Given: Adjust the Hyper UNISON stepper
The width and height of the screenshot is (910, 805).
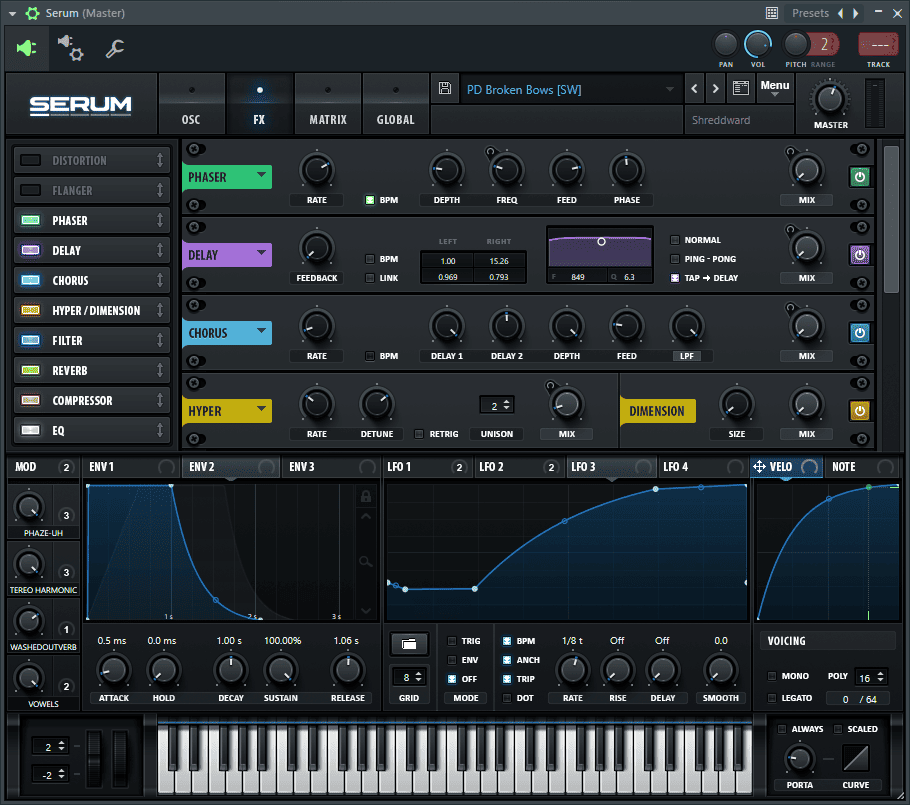Looking at the screenshot, I should pos(507,405).
